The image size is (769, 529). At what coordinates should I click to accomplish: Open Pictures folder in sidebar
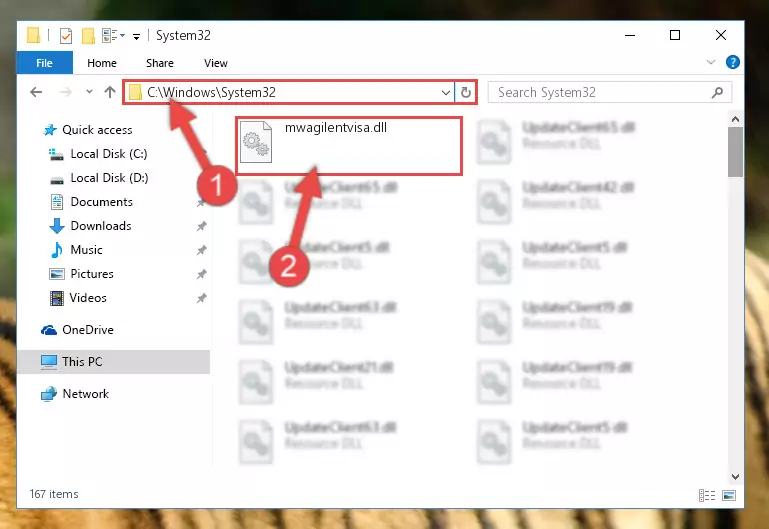click(x=92, y=274)
